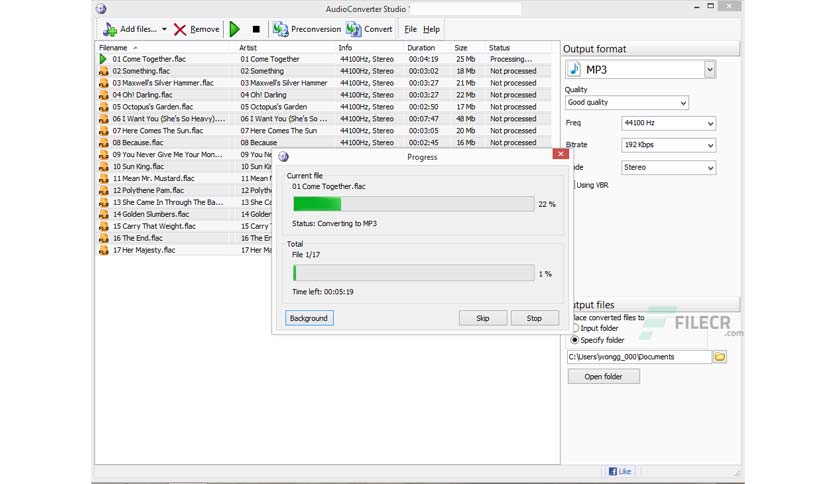Click the Facebook Like button in status bar

click(620, 471)
